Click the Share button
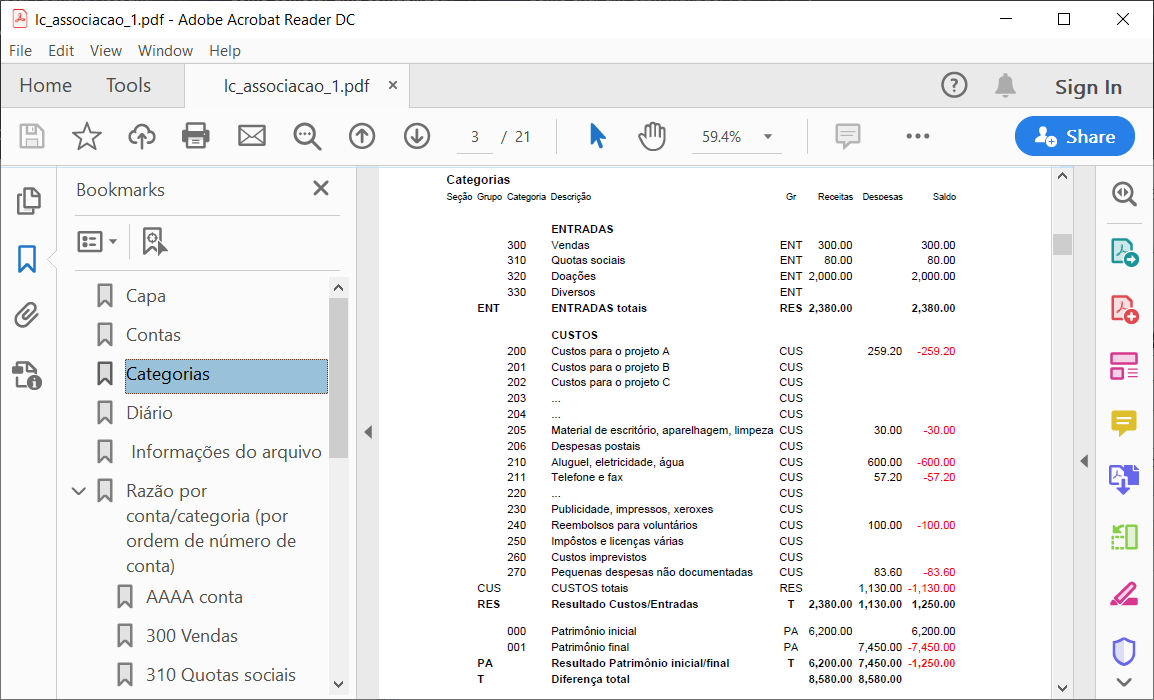Screen dimensions: 1154x700 click(1075, 136)
